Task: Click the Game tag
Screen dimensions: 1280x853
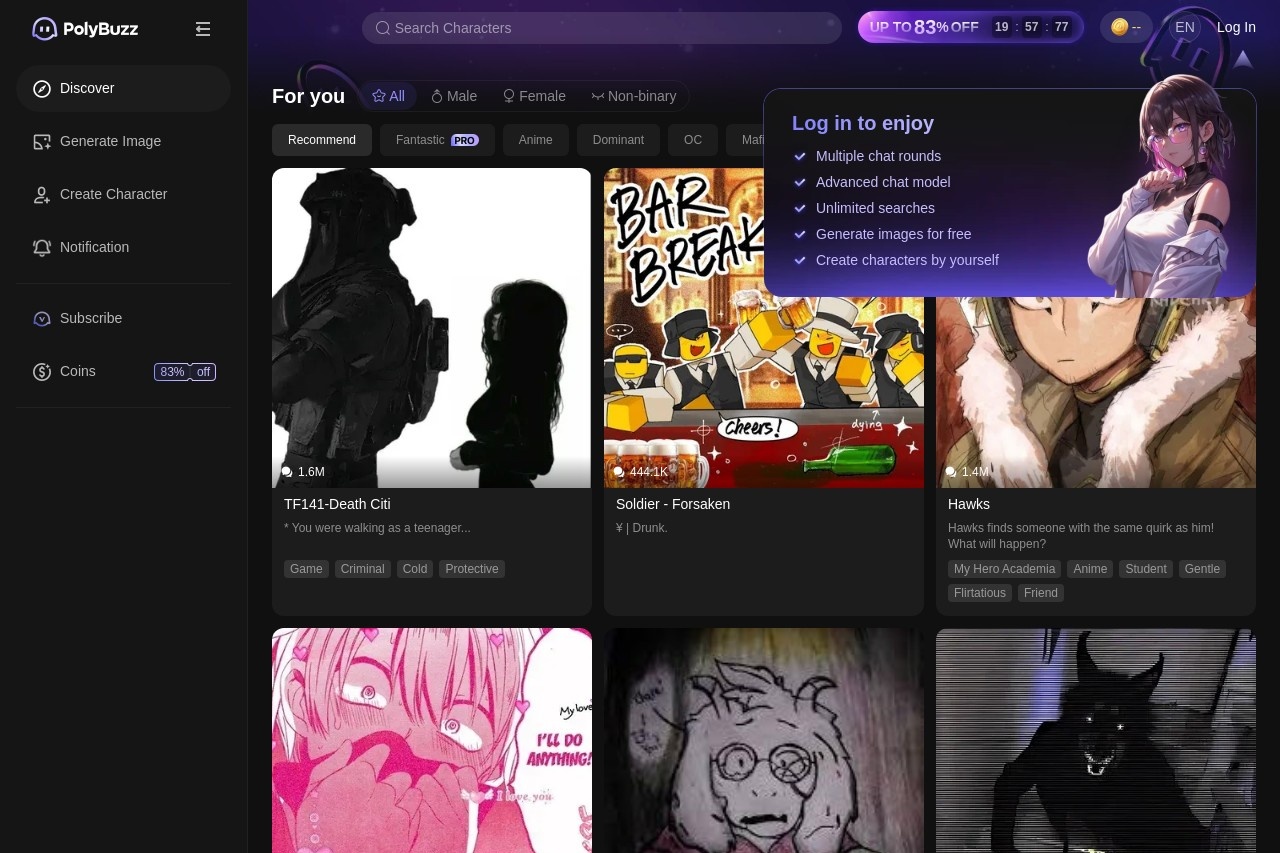Action: 306,569
